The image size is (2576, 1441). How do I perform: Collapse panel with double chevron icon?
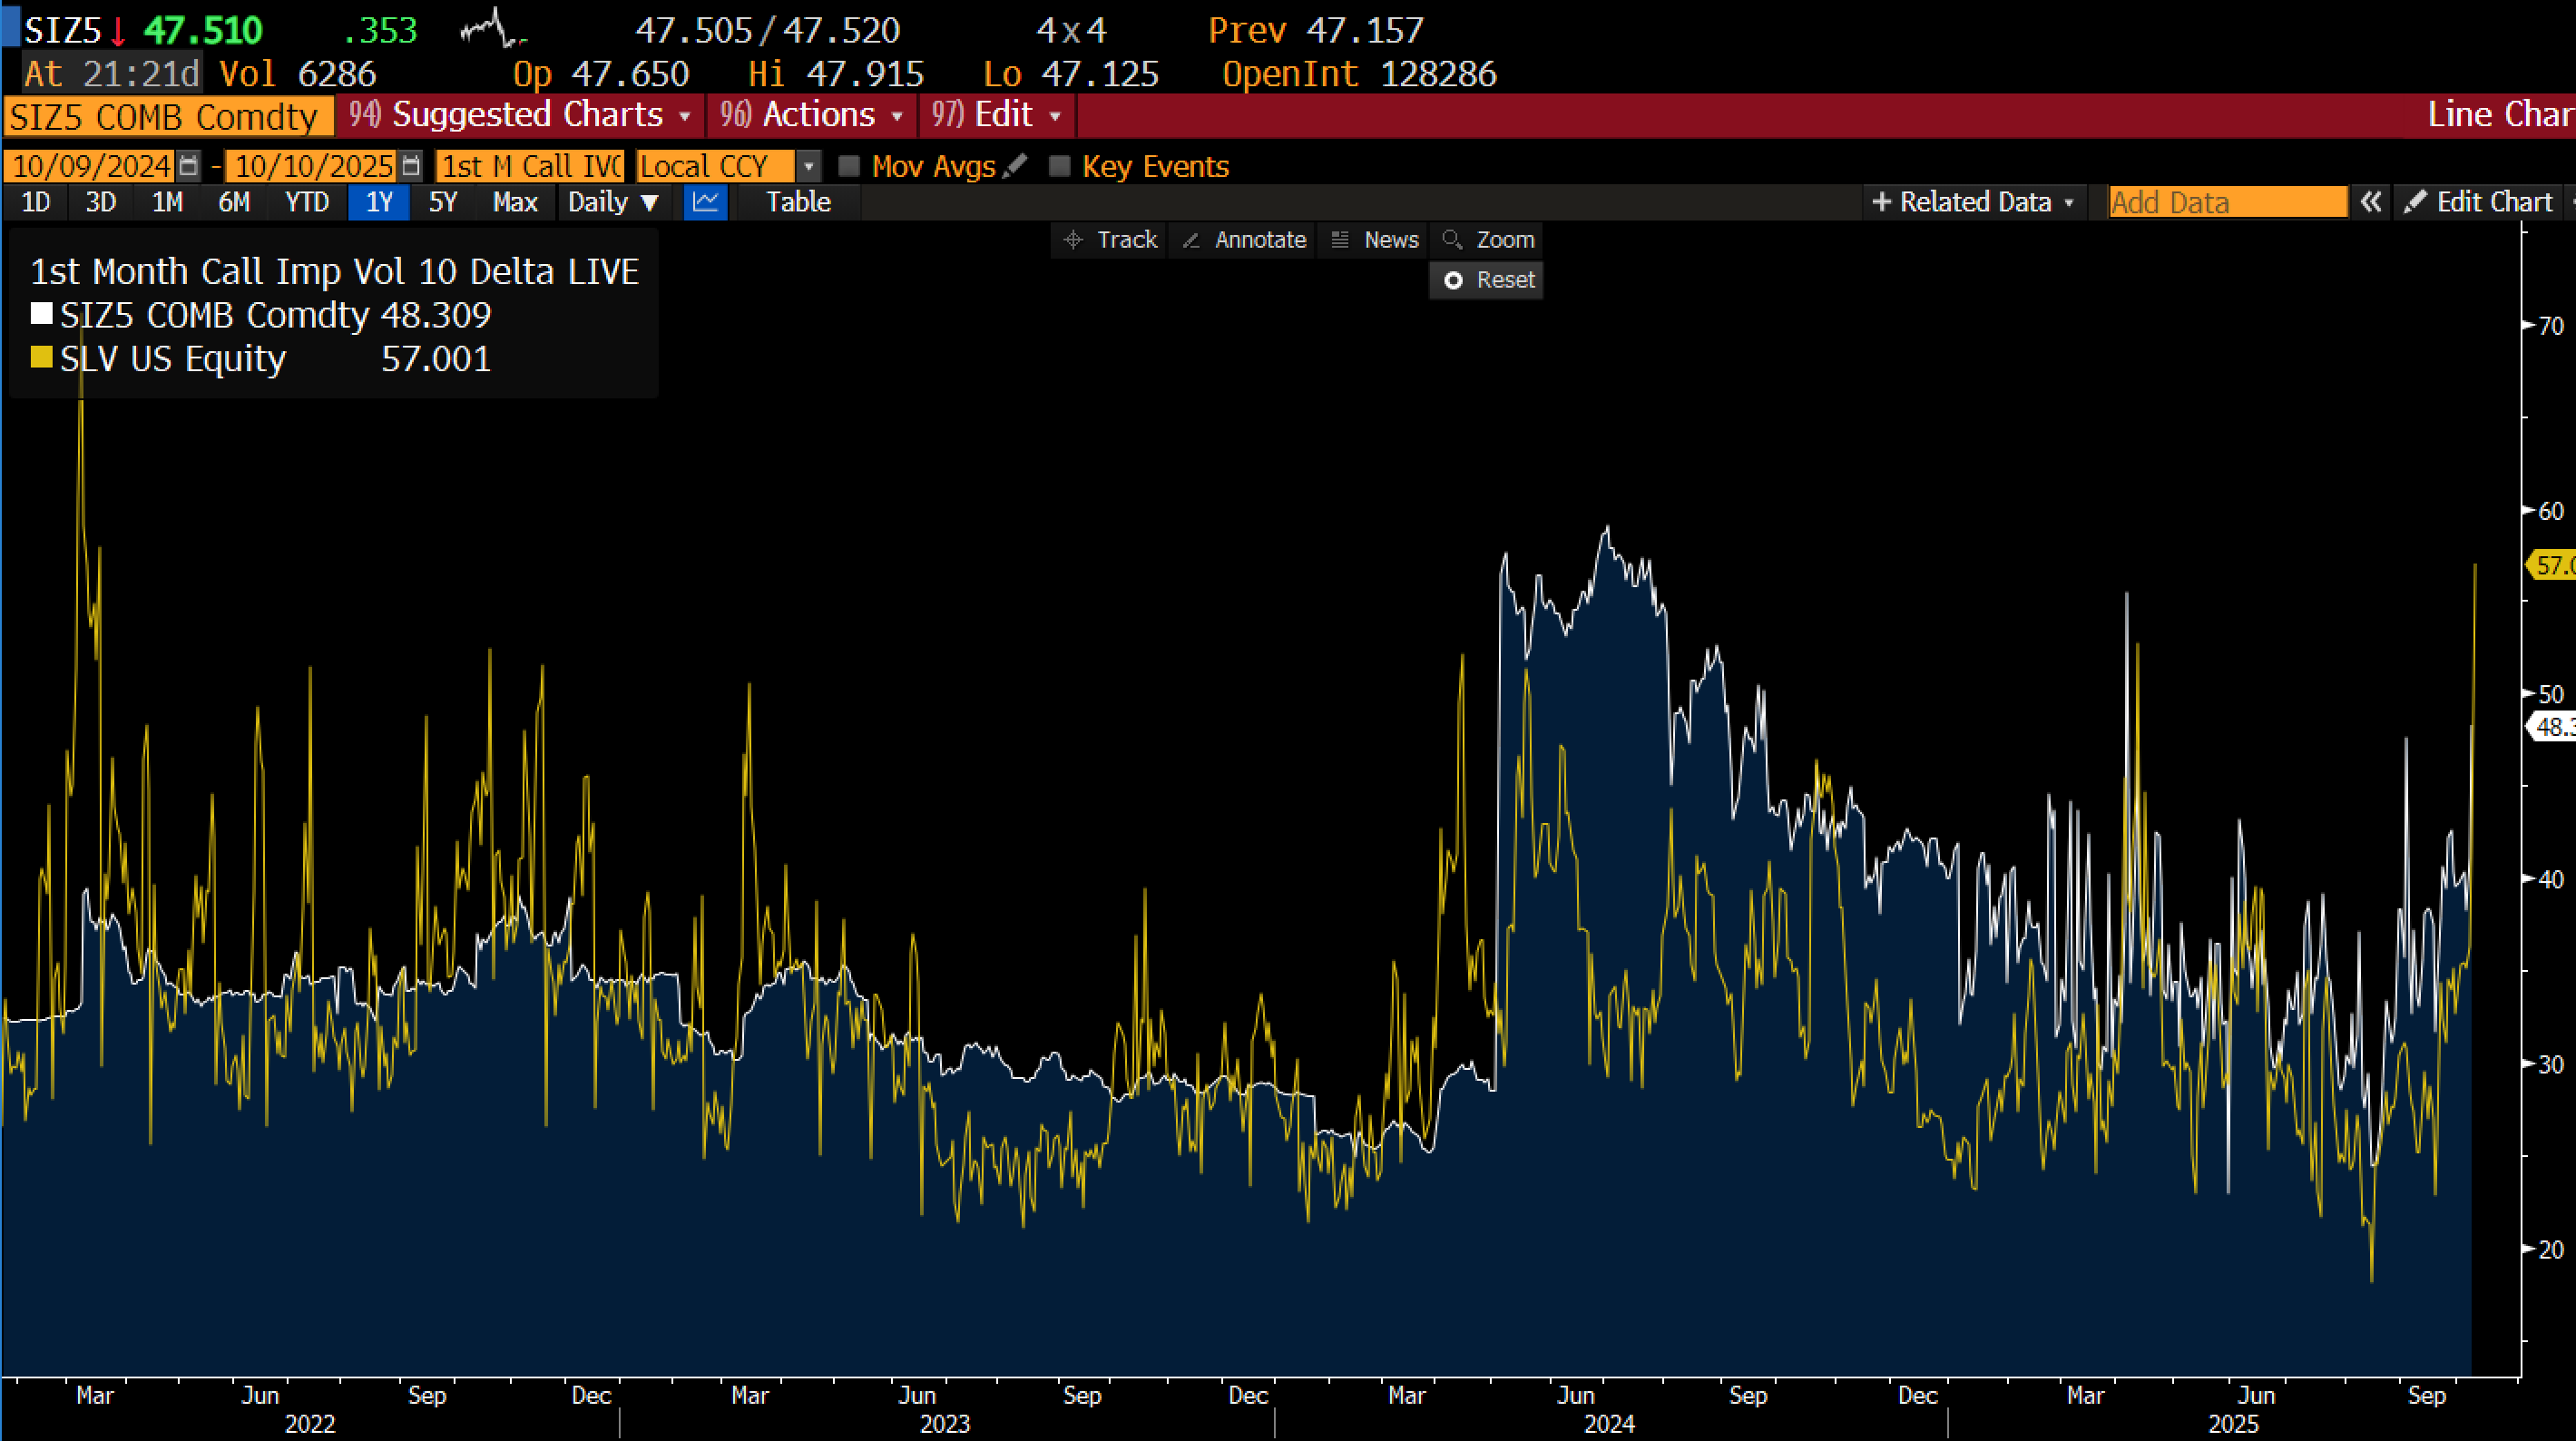point(2370,202)
